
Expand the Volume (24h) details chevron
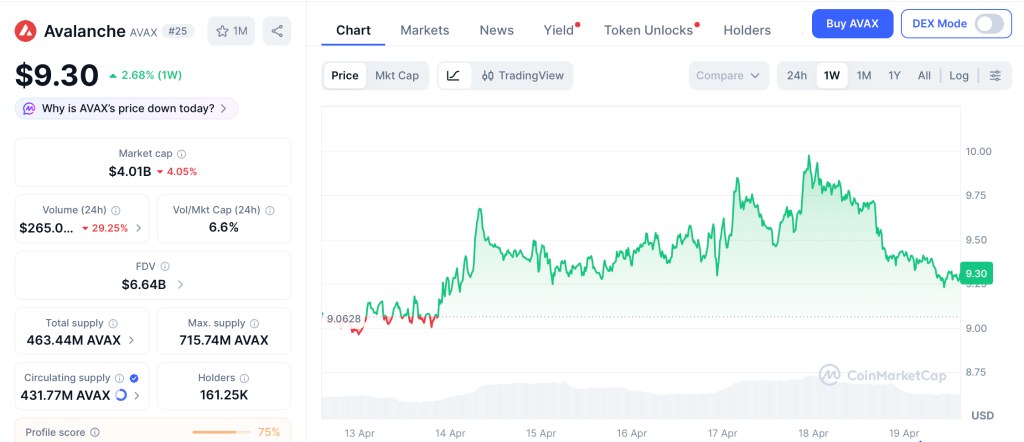click(138, 228)
